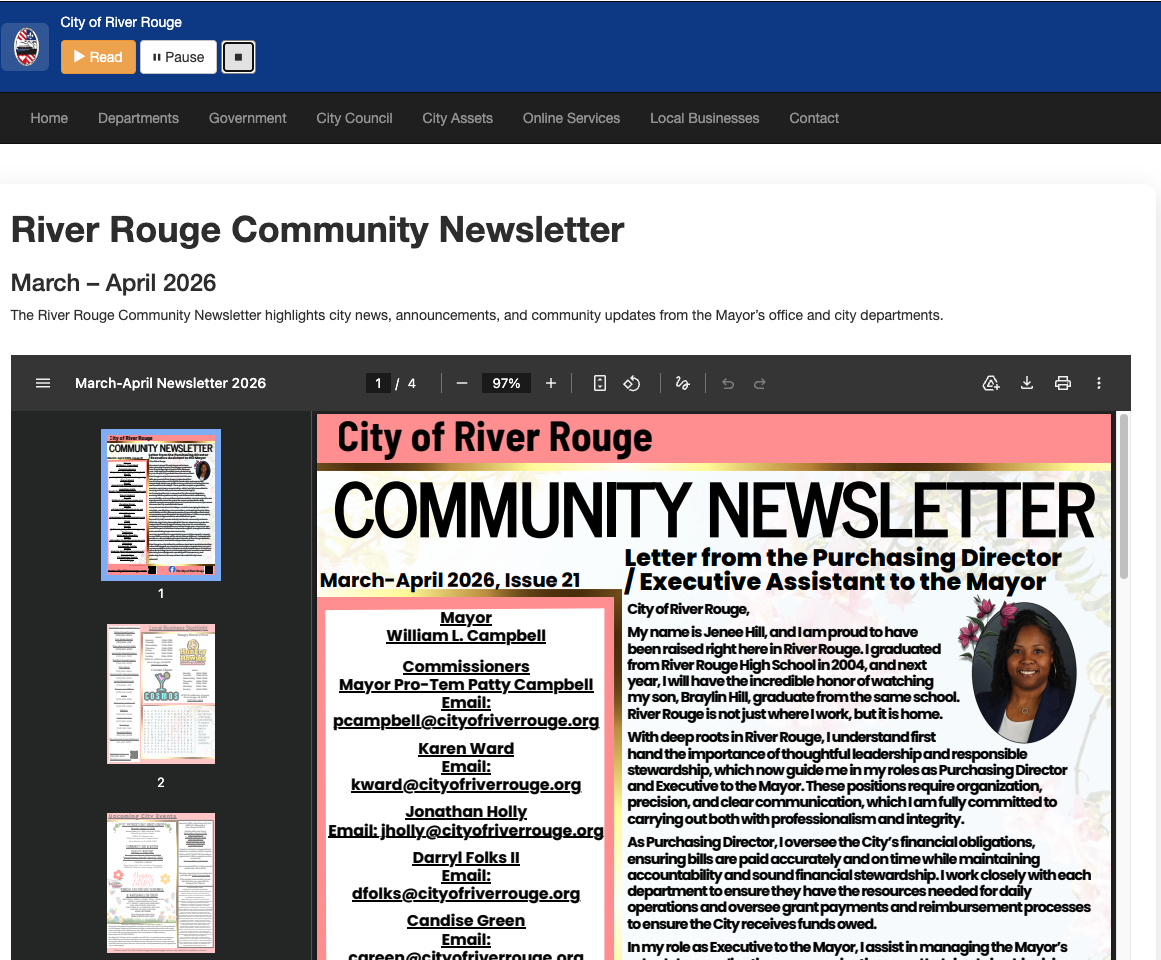Zoom out using the minus icon

[x=461, y=383]
